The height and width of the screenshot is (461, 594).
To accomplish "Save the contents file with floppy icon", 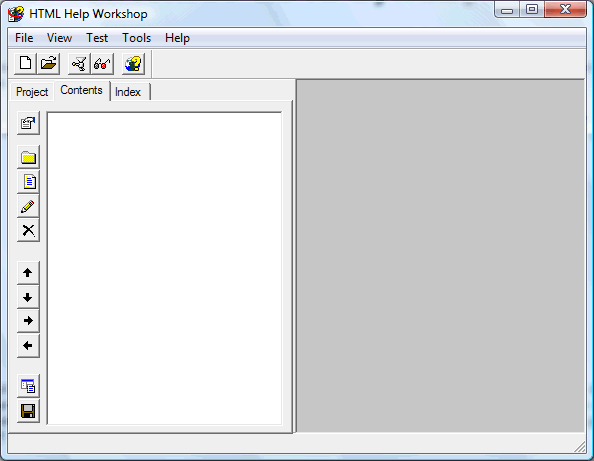I will [x=28, y=411].
